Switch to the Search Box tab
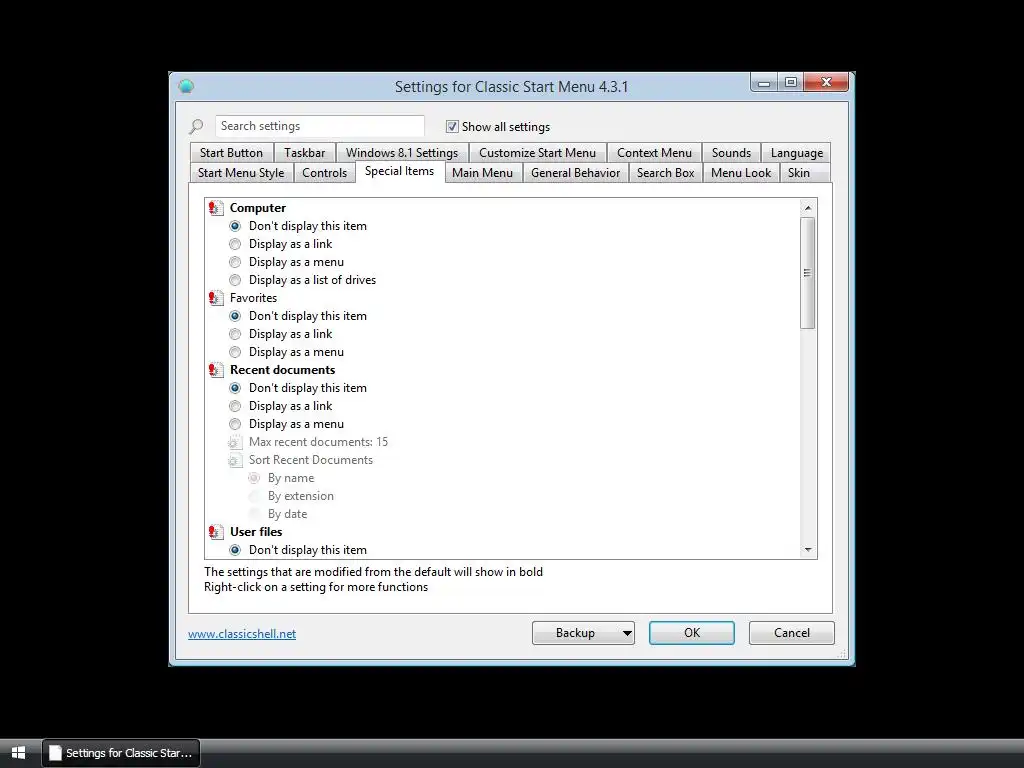1024x768 pixels. pyautogui.click(x=665, y=173)
